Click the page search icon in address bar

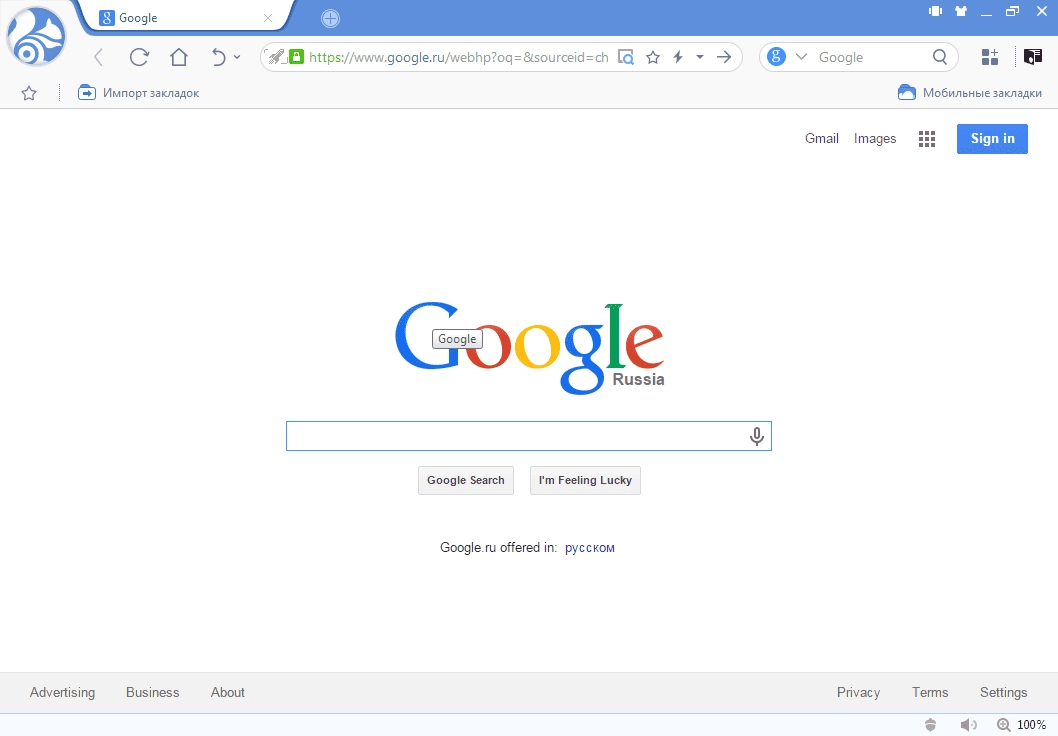(626, 57)
